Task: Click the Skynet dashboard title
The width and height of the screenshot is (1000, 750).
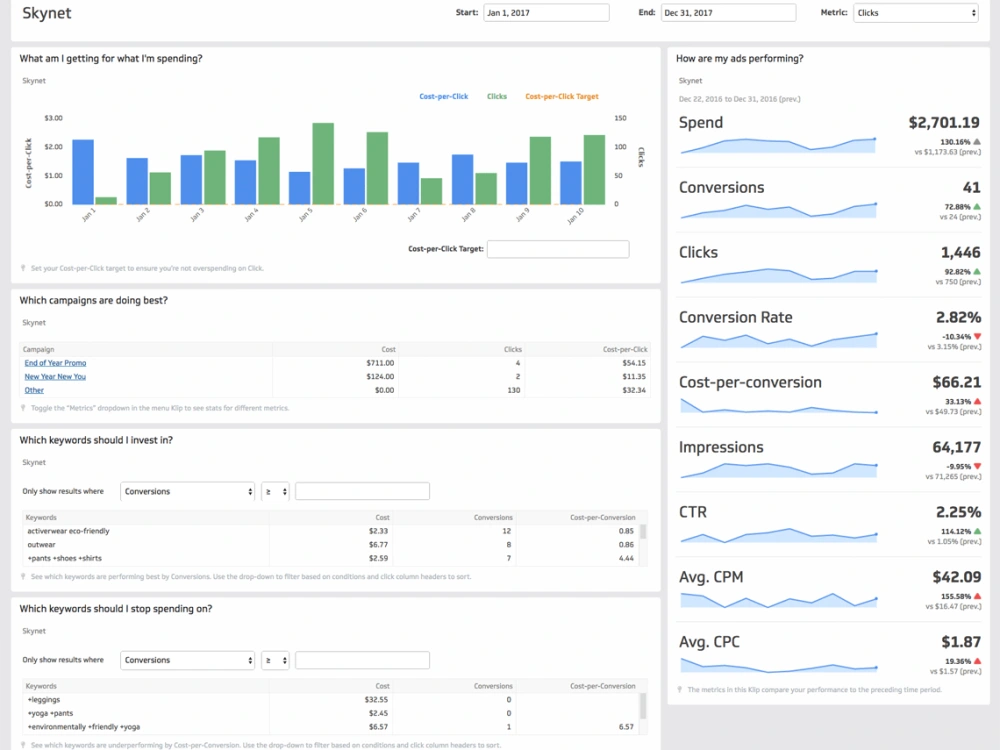Action: (x=47, y=13)
